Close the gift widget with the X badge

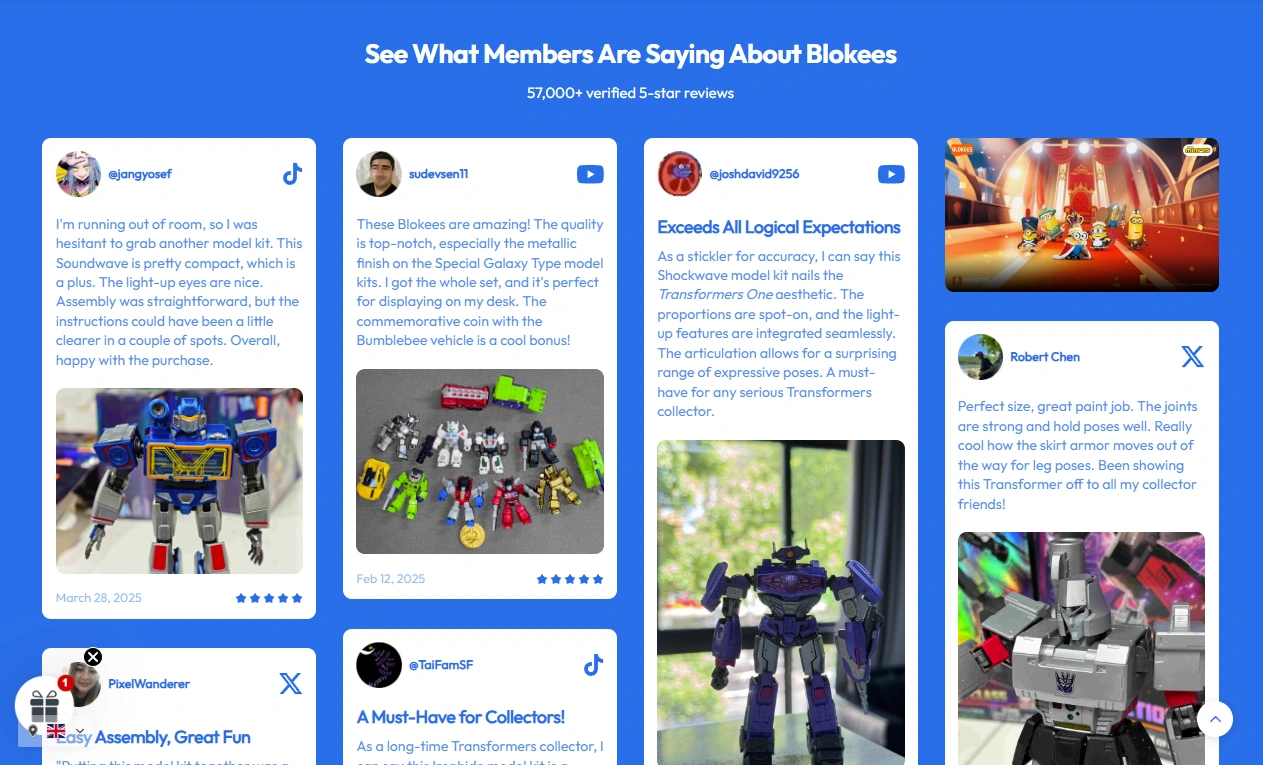93,657
